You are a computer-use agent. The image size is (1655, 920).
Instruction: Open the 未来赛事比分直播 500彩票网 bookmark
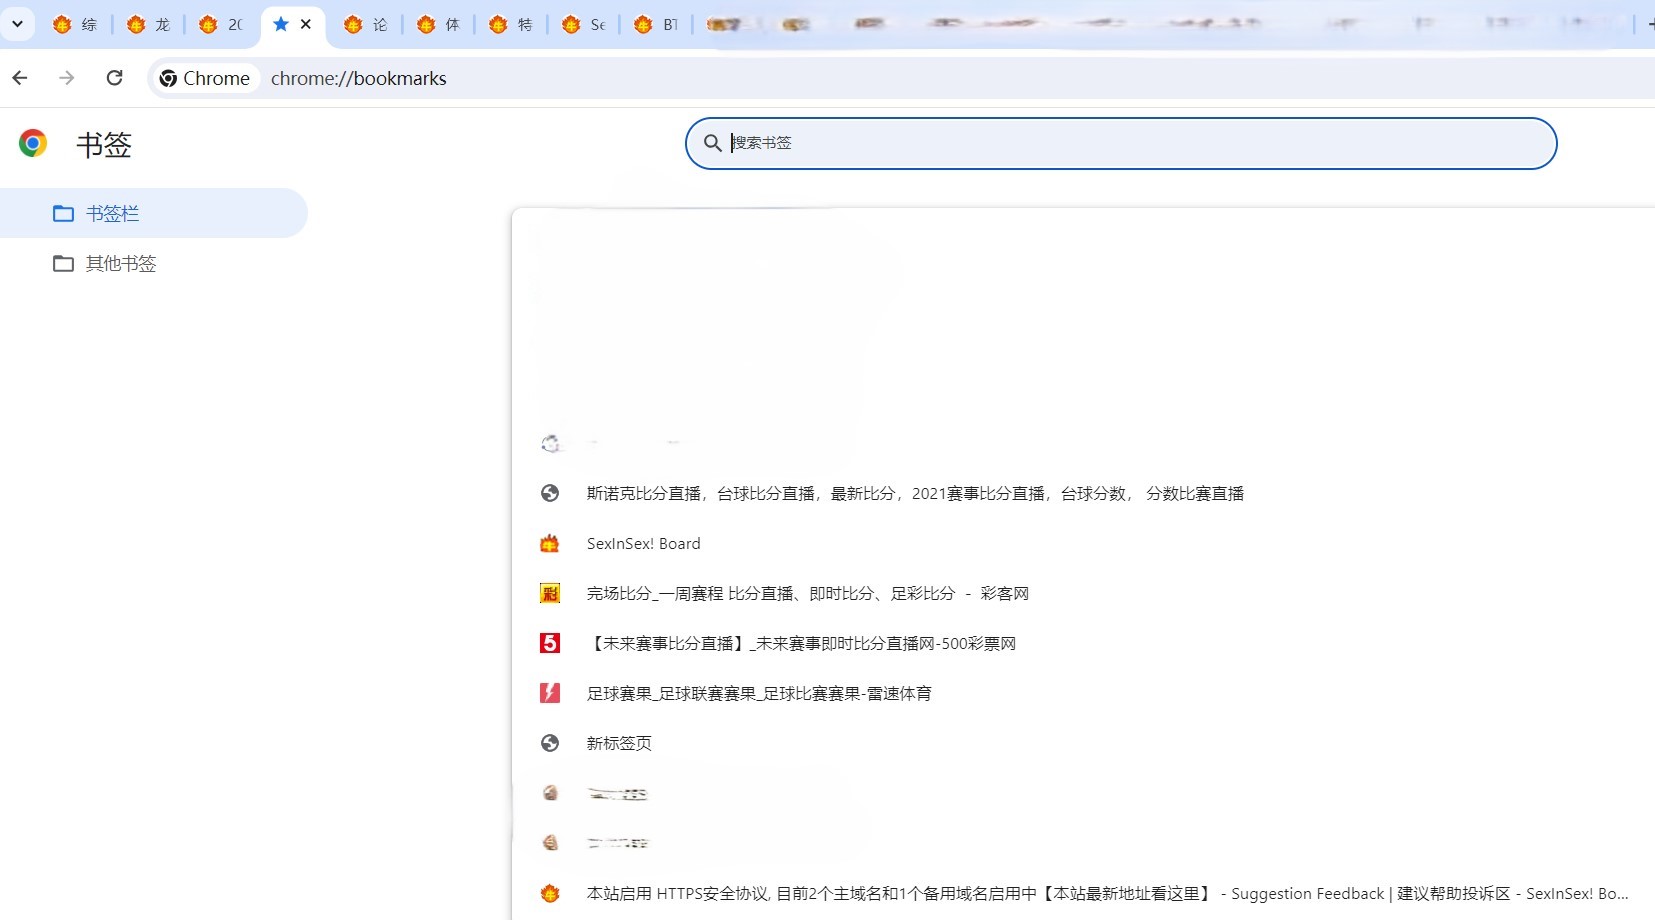click(x=801, y=643)
